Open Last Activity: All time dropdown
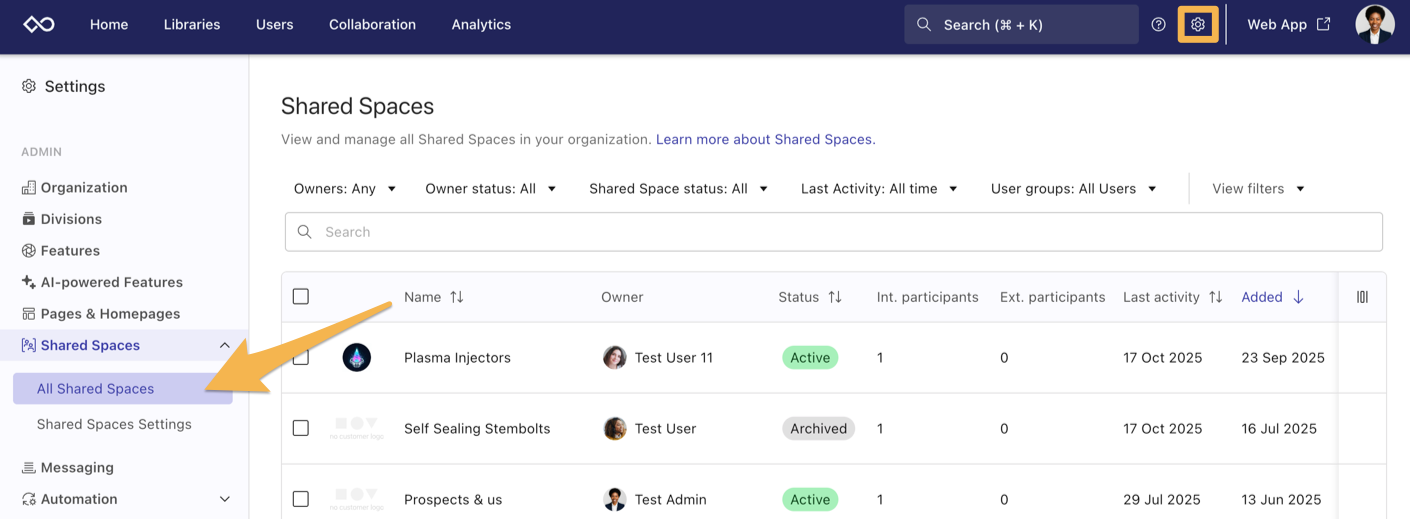1410x519 pixels. 880,188
